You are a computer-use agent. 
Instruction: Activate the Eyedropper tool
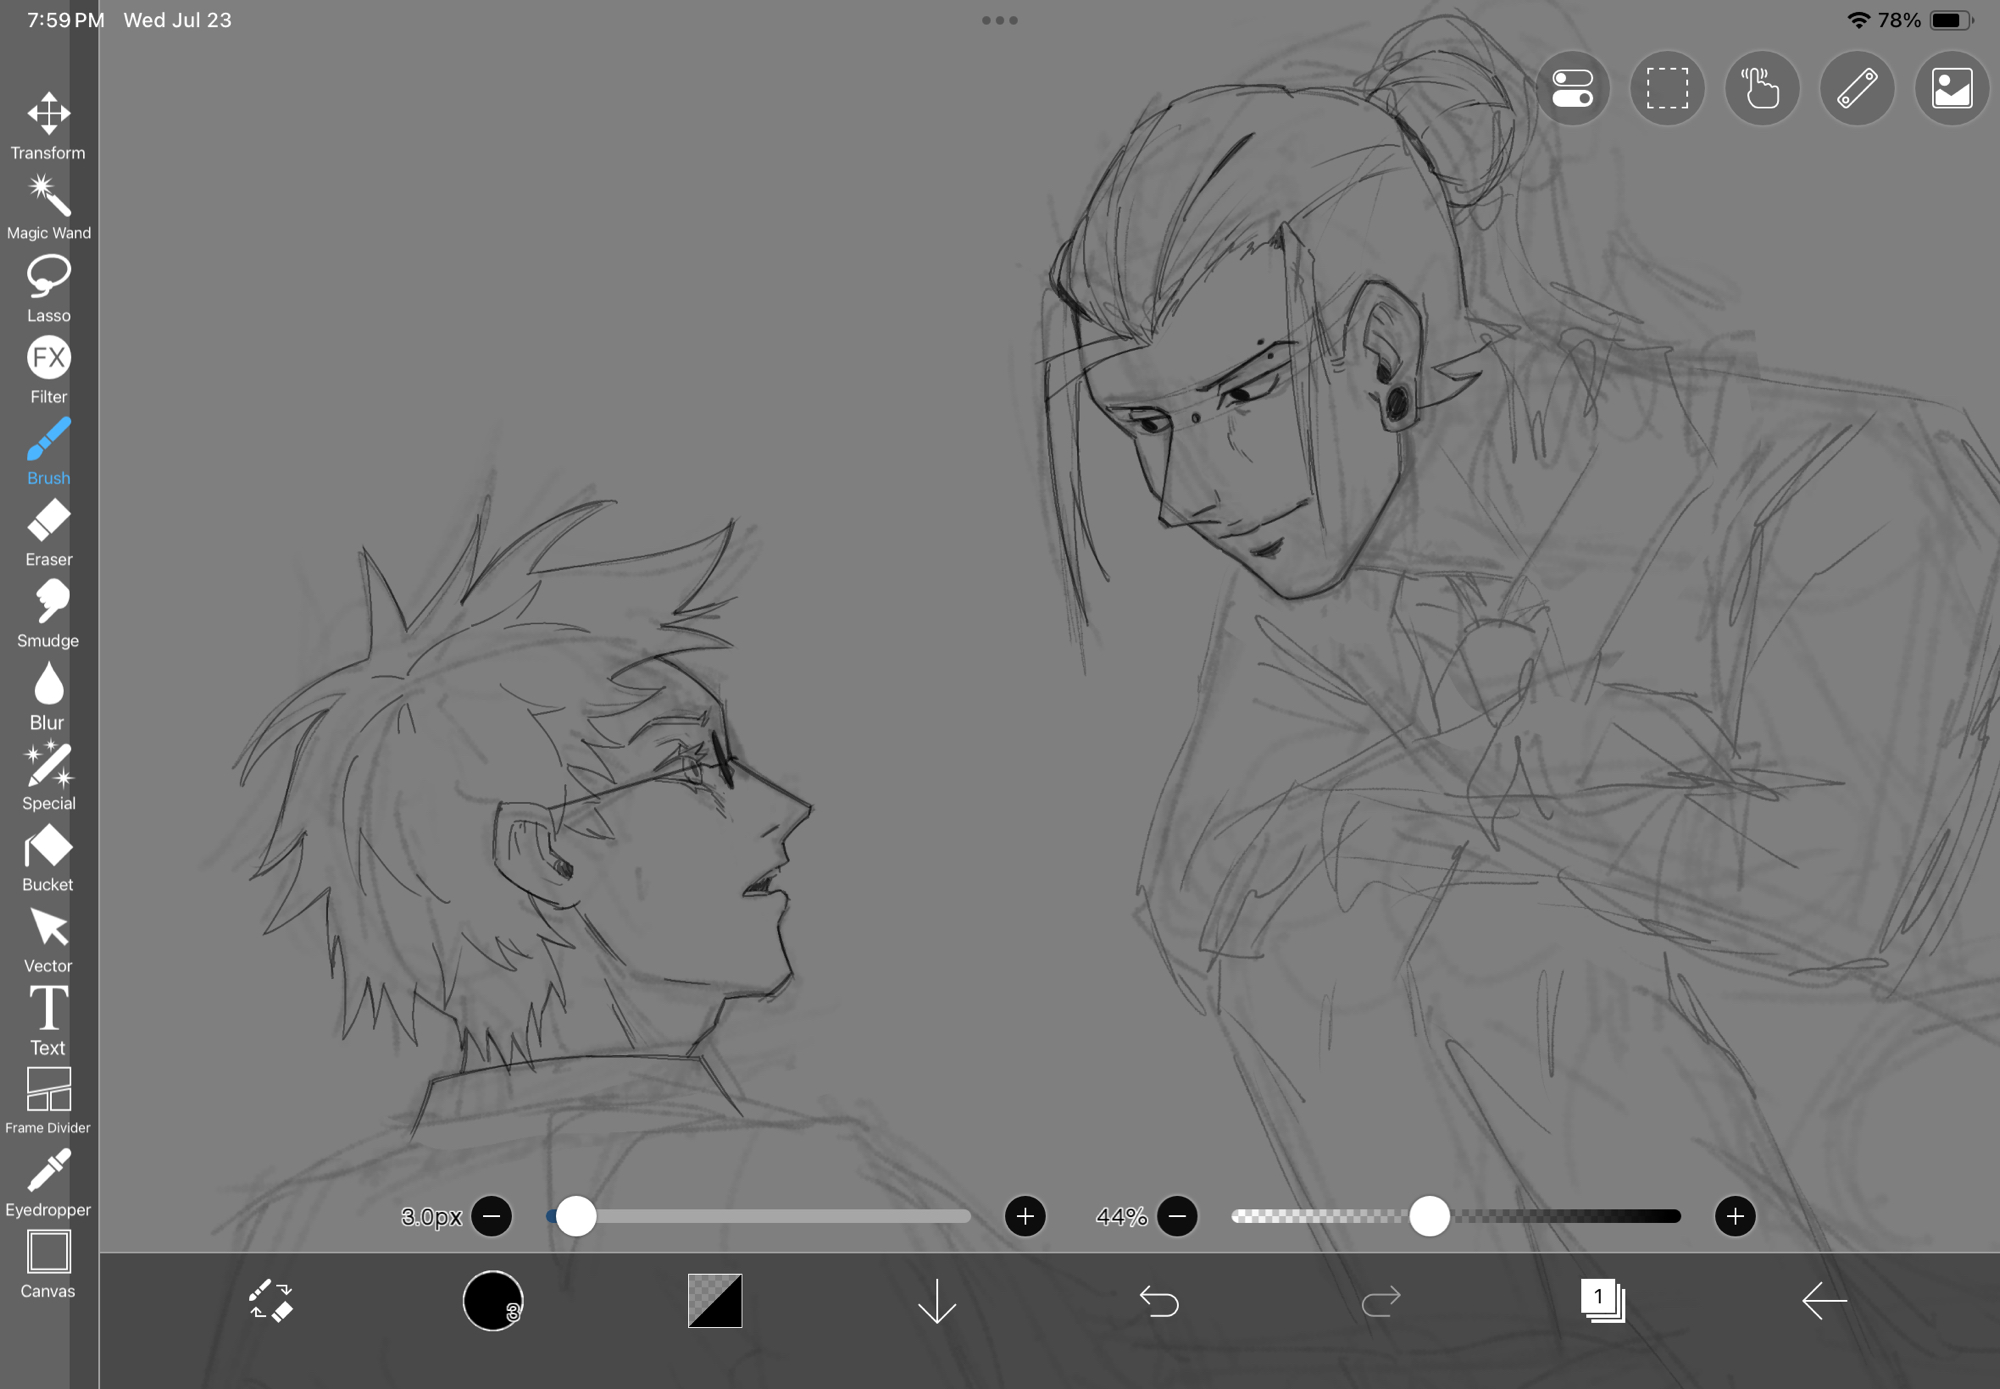pyautogui.click(x=48, y=1182)
